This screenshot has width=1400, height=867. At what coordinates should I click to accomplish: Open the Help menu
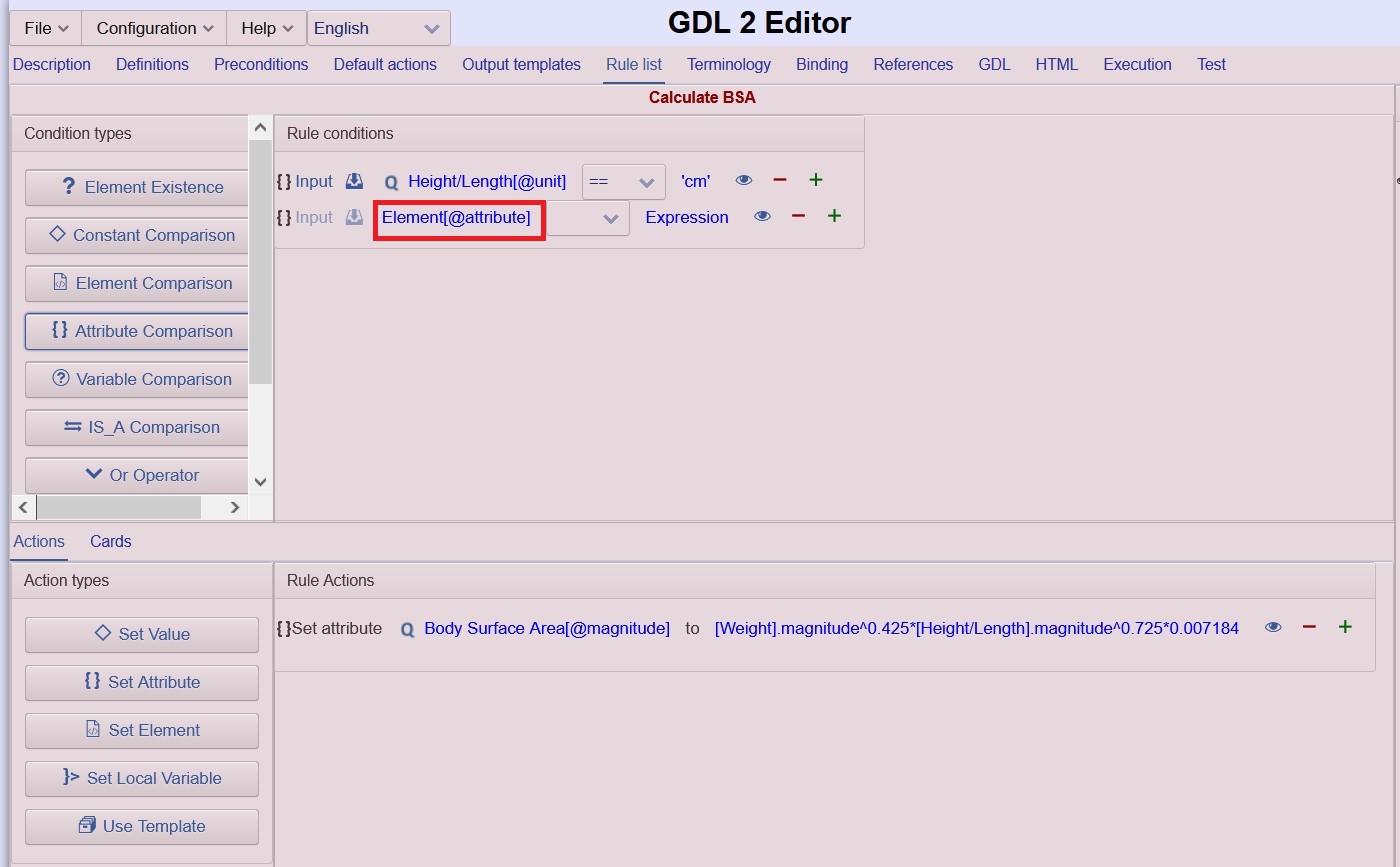click(x=267, y=28)
